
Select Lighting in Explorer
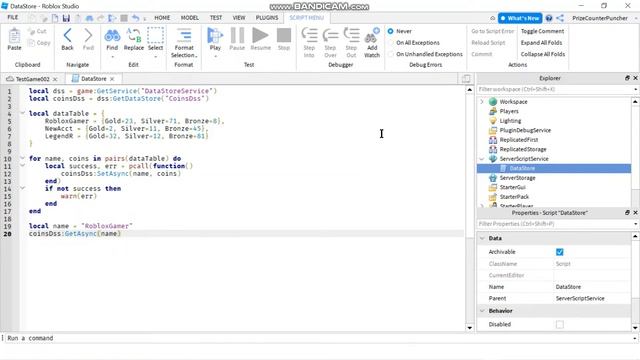pos(510,121)
